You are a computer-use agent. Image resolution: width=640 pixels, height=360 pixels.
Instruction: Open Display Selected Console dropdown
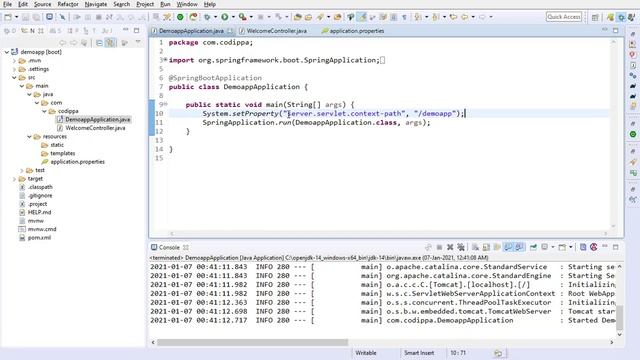click(553, 247)
